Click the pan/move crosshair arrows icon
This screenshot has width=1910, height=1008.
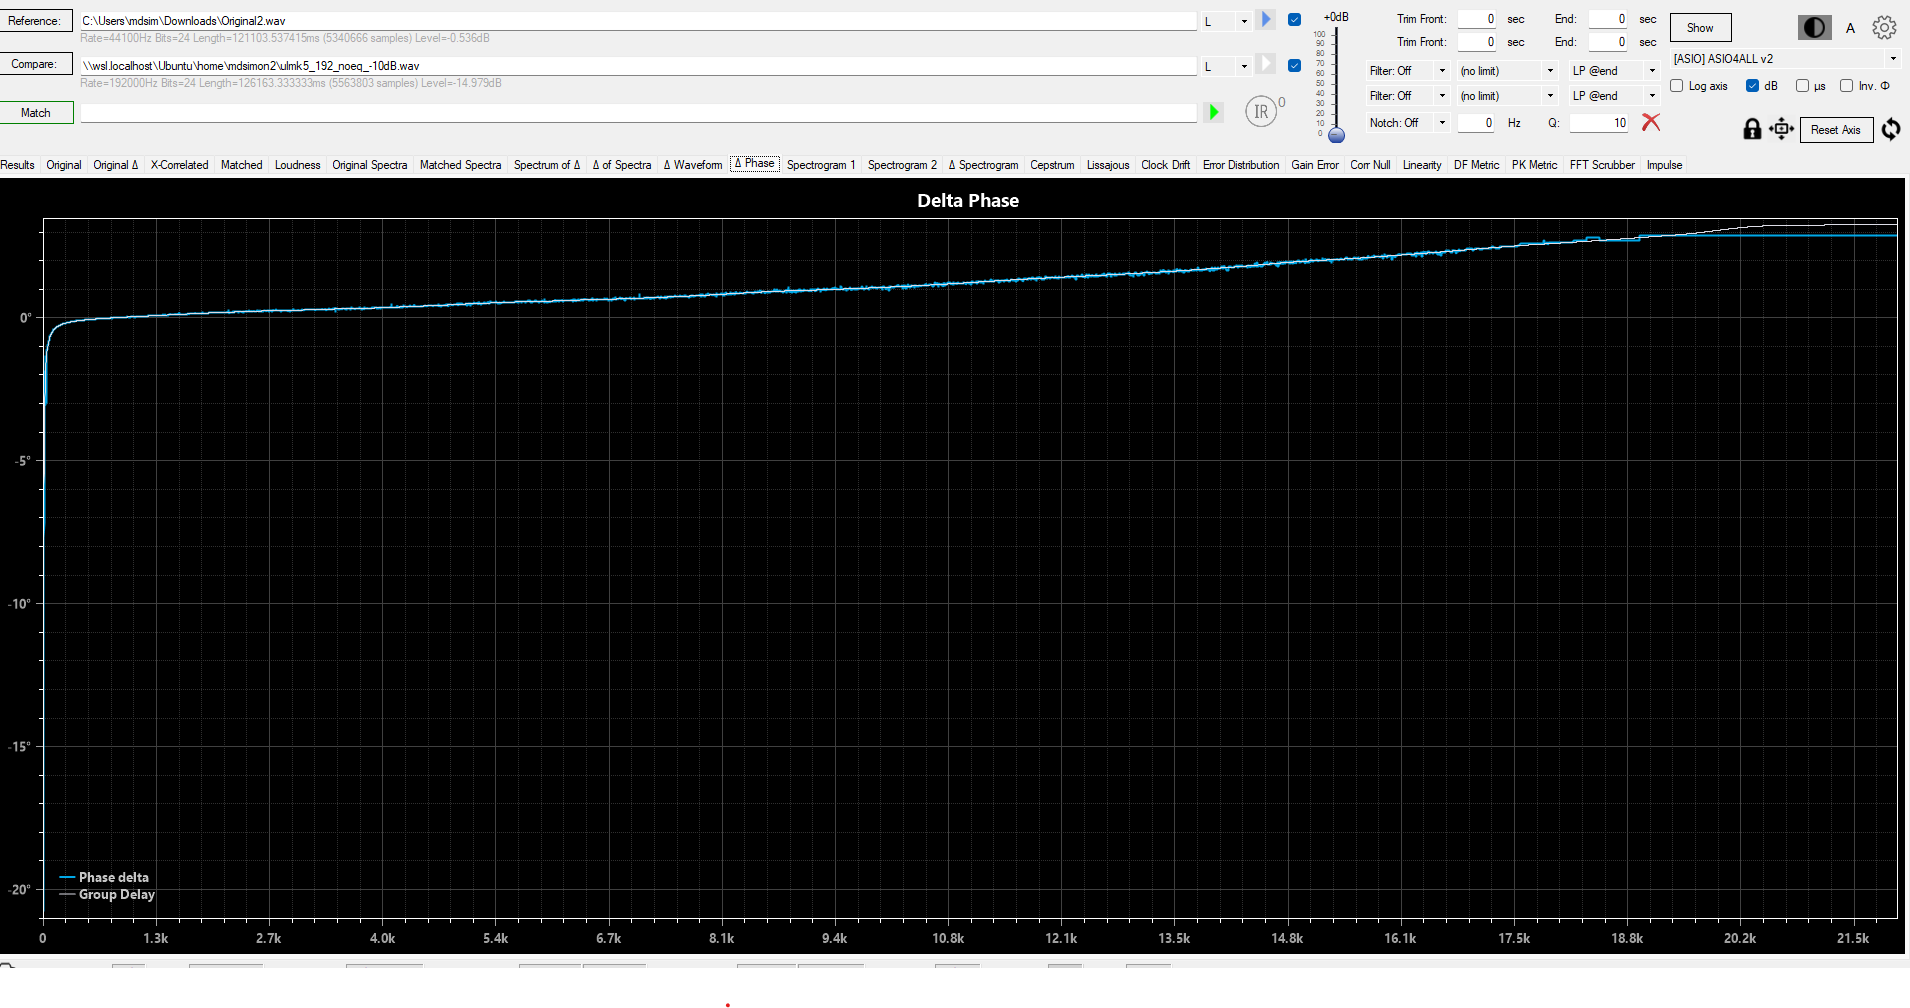1781,129
